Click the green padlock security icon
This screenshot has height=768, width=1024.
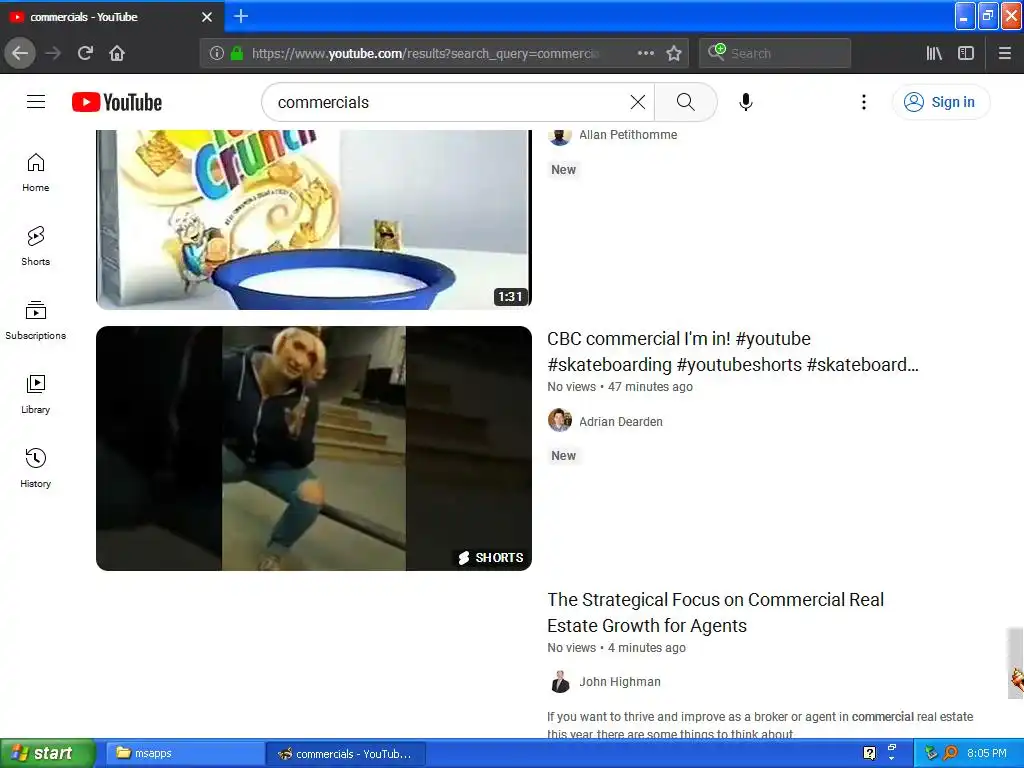pyautogui.click(x=237, y=53)
